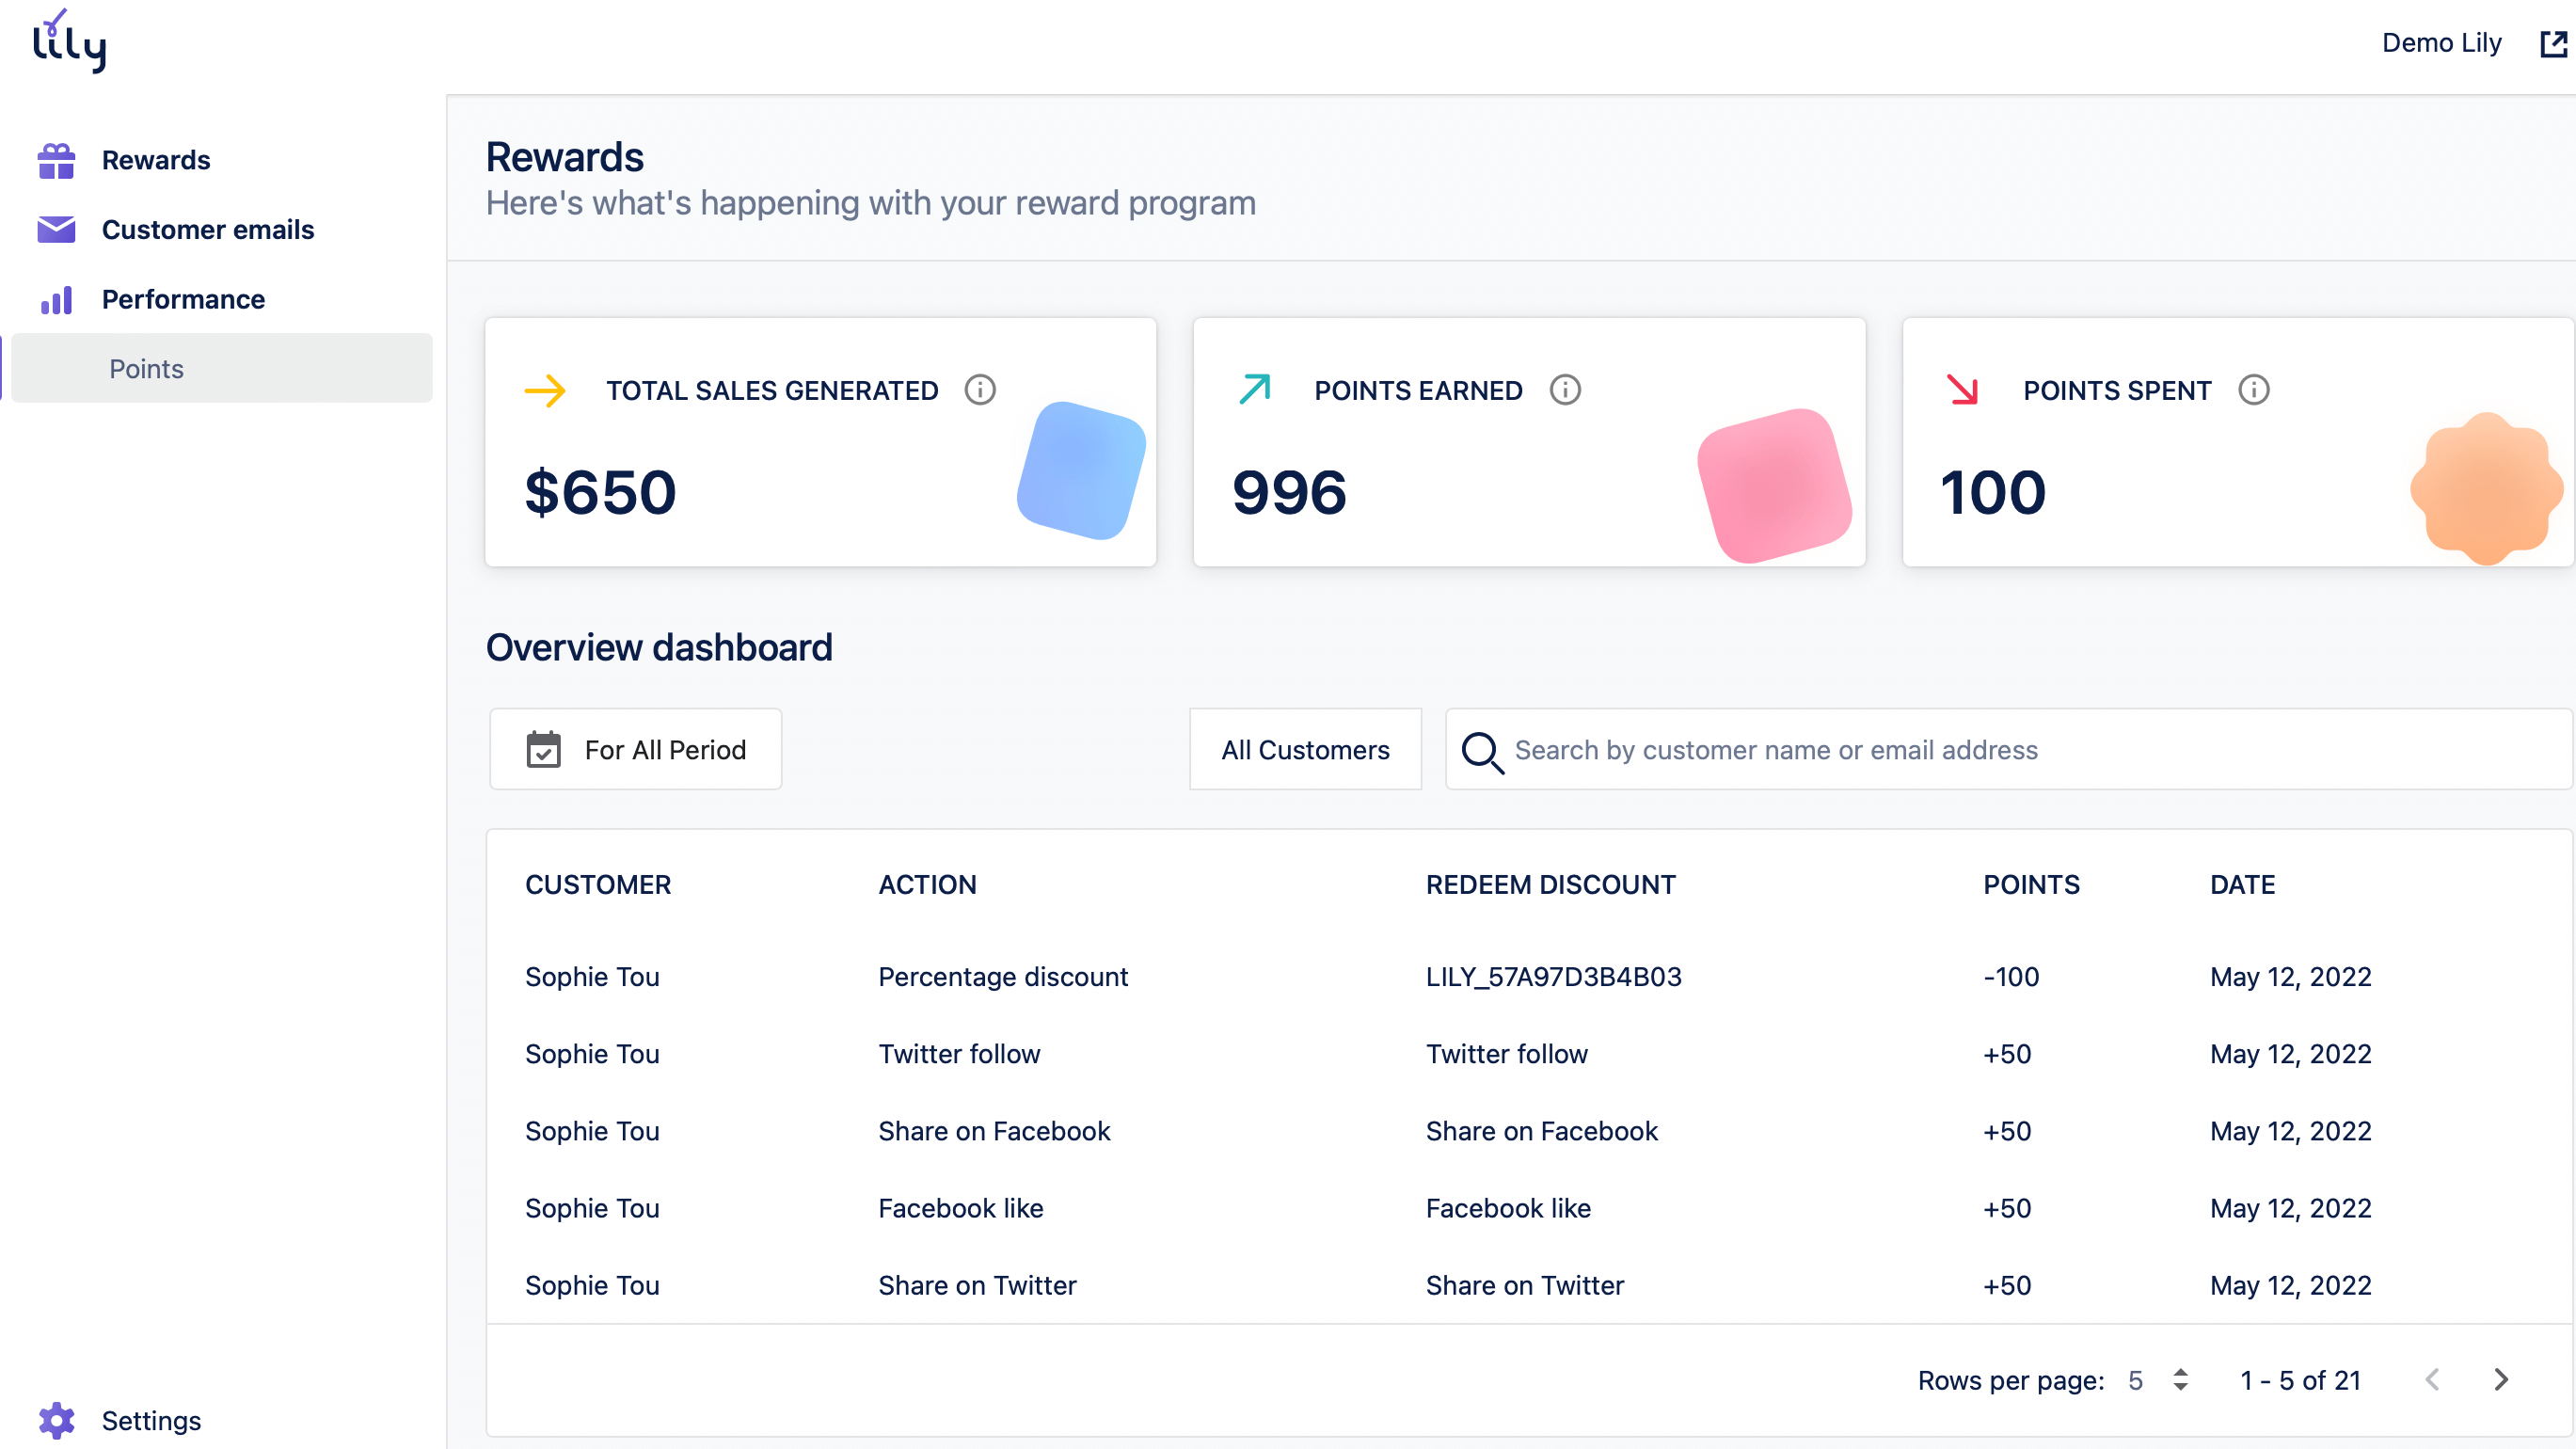Click the Performance bar chart icon
2576x1449 pixels.
coord(56,299)
